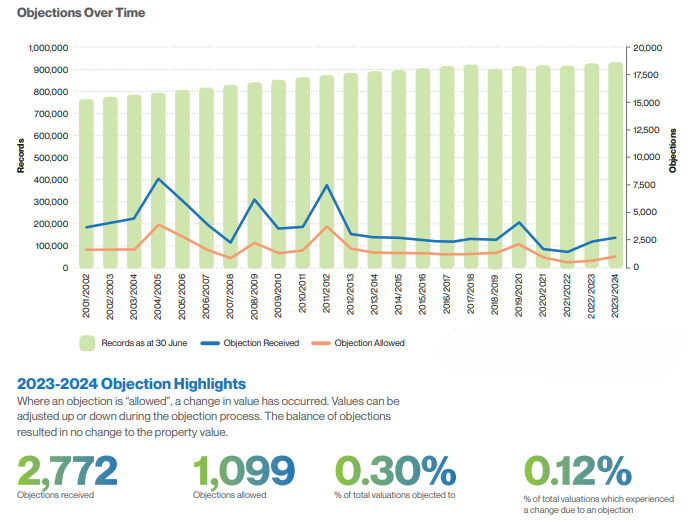Viewport: 698px width, 523px height.
Task: Click the 1,099 objections allowed figure
Action: click(243, 468)
